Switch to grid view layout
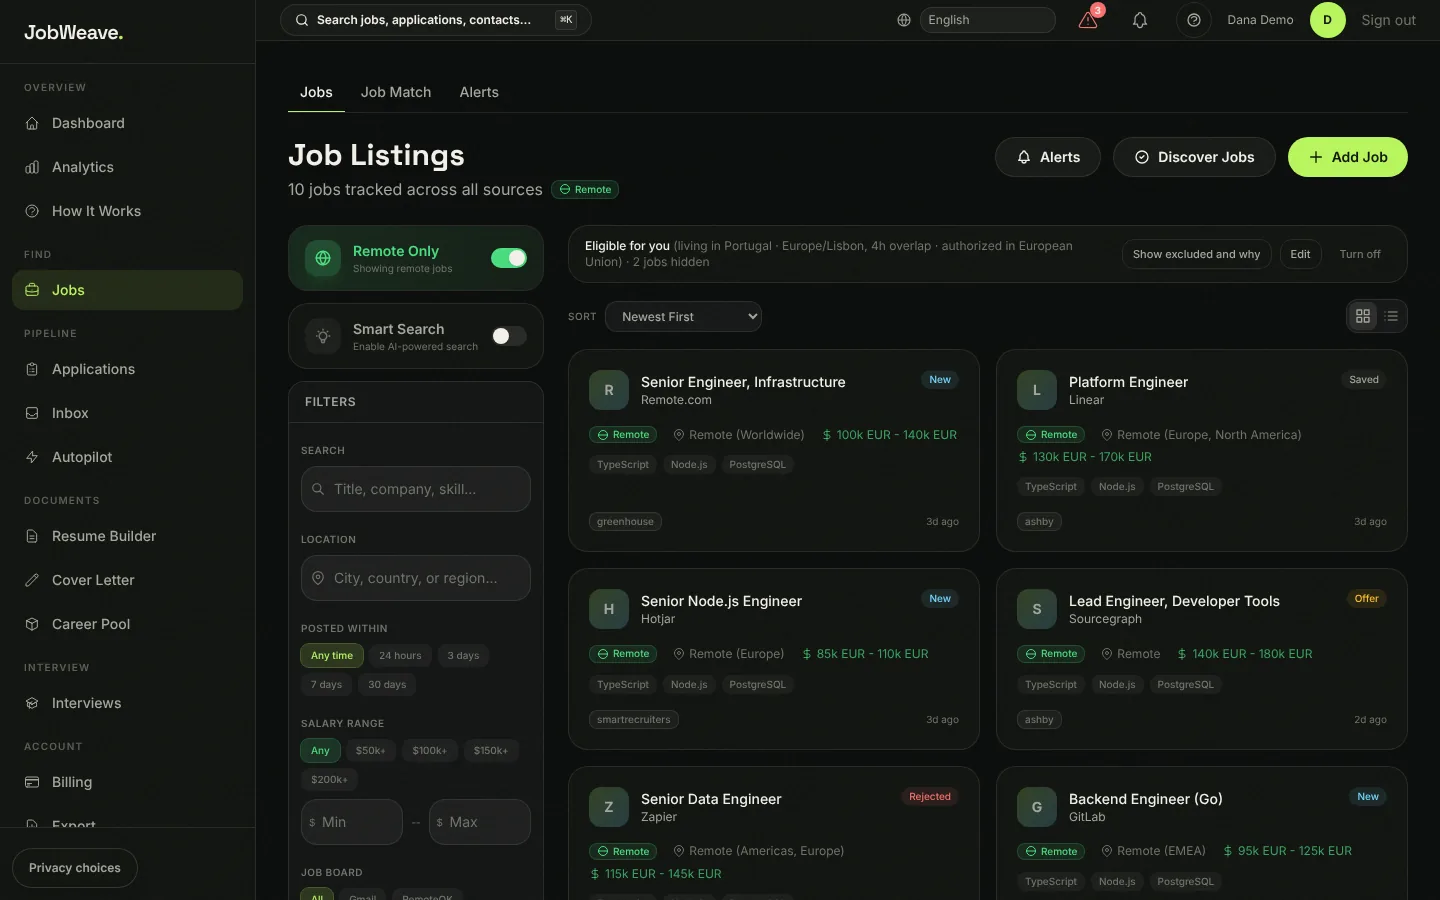The height and width of the screenshot is (900, 1440). 1363,316
